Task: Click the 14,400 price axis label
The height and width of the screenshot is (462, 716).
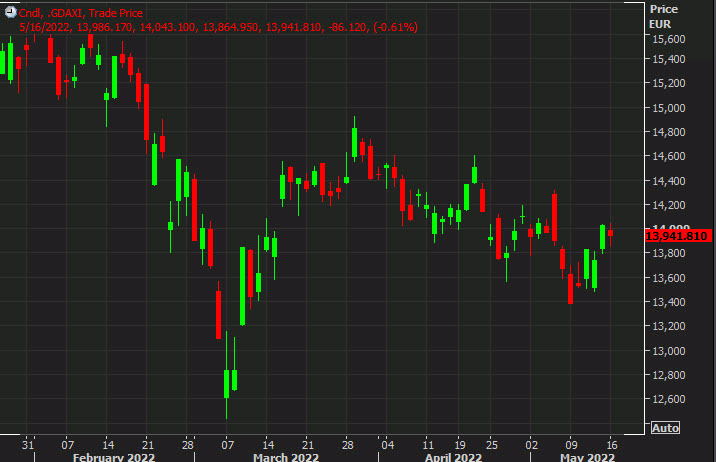Action: click(x=669, y=181)
